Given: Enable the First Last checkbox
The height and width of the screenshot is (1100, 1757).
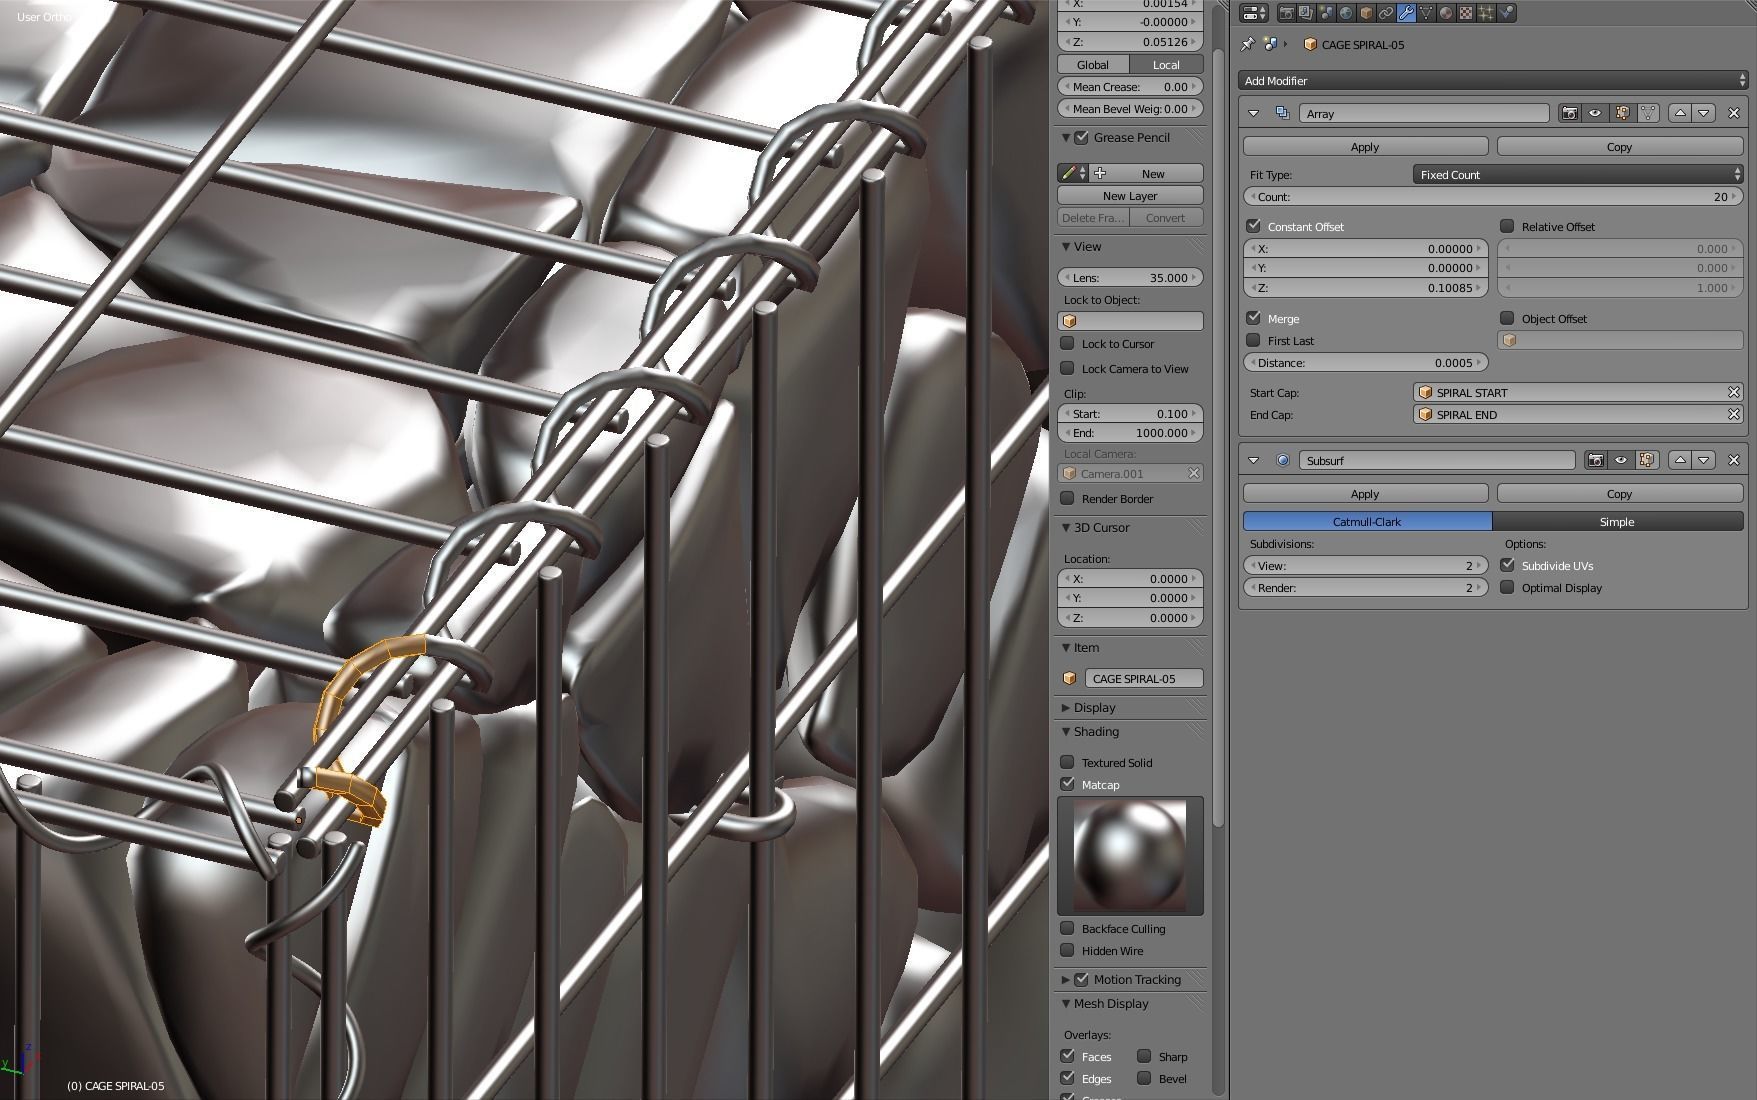Looking at the screenshot, I should 1253,340.
